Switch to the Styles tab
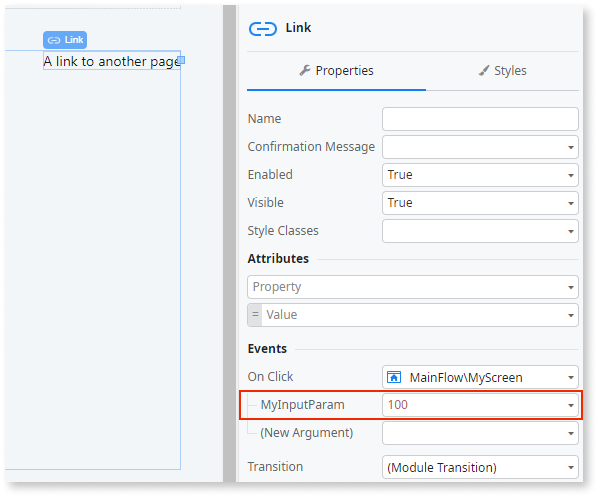598x497 pixels. point(502,71)
